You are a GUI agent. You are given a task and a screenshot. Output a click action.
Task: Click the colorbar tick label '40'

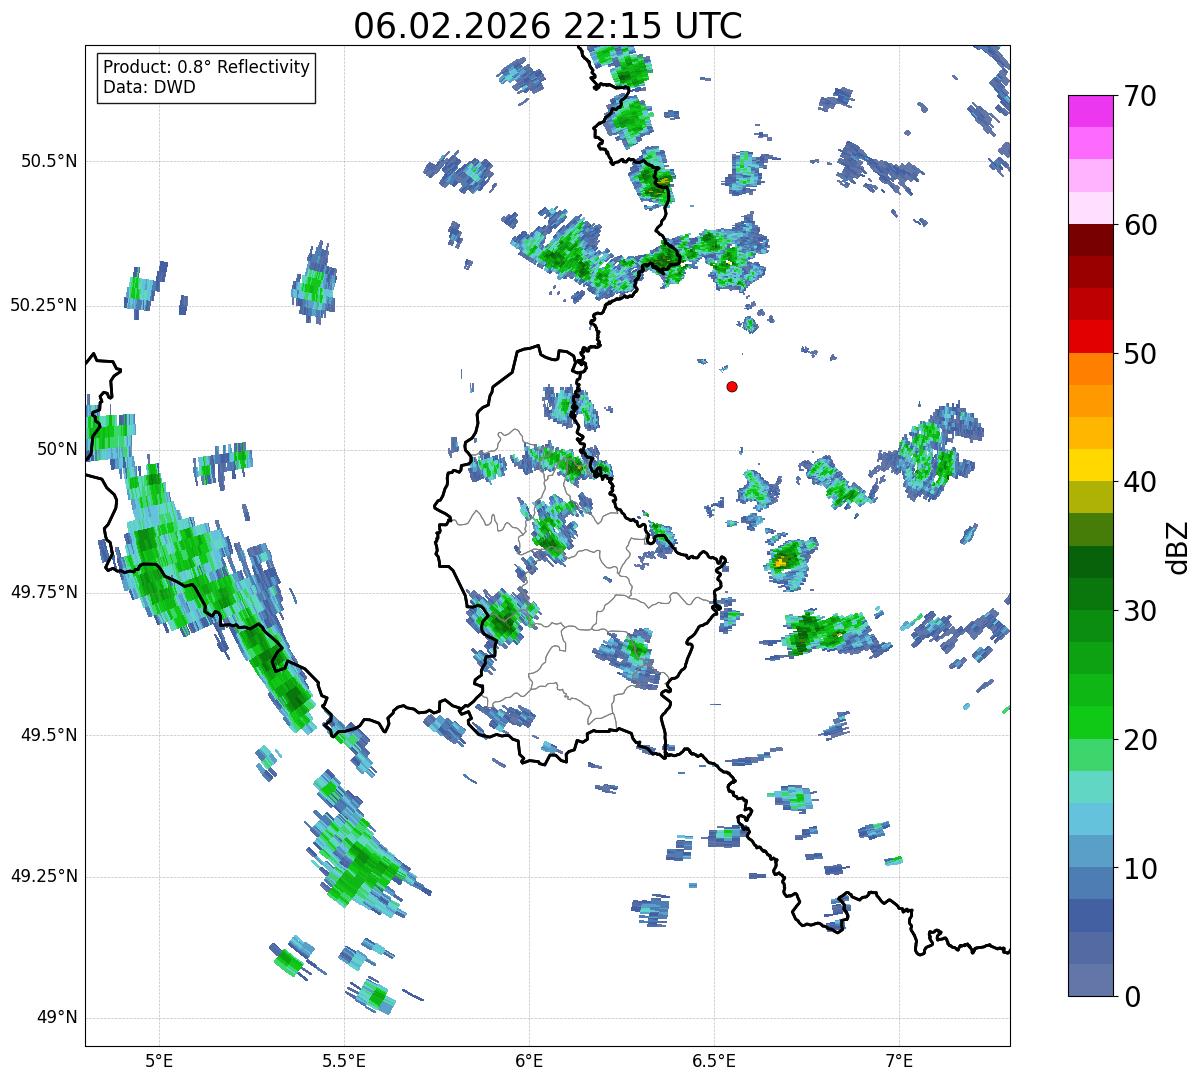pyautogui.click(x=1139, y=482)
